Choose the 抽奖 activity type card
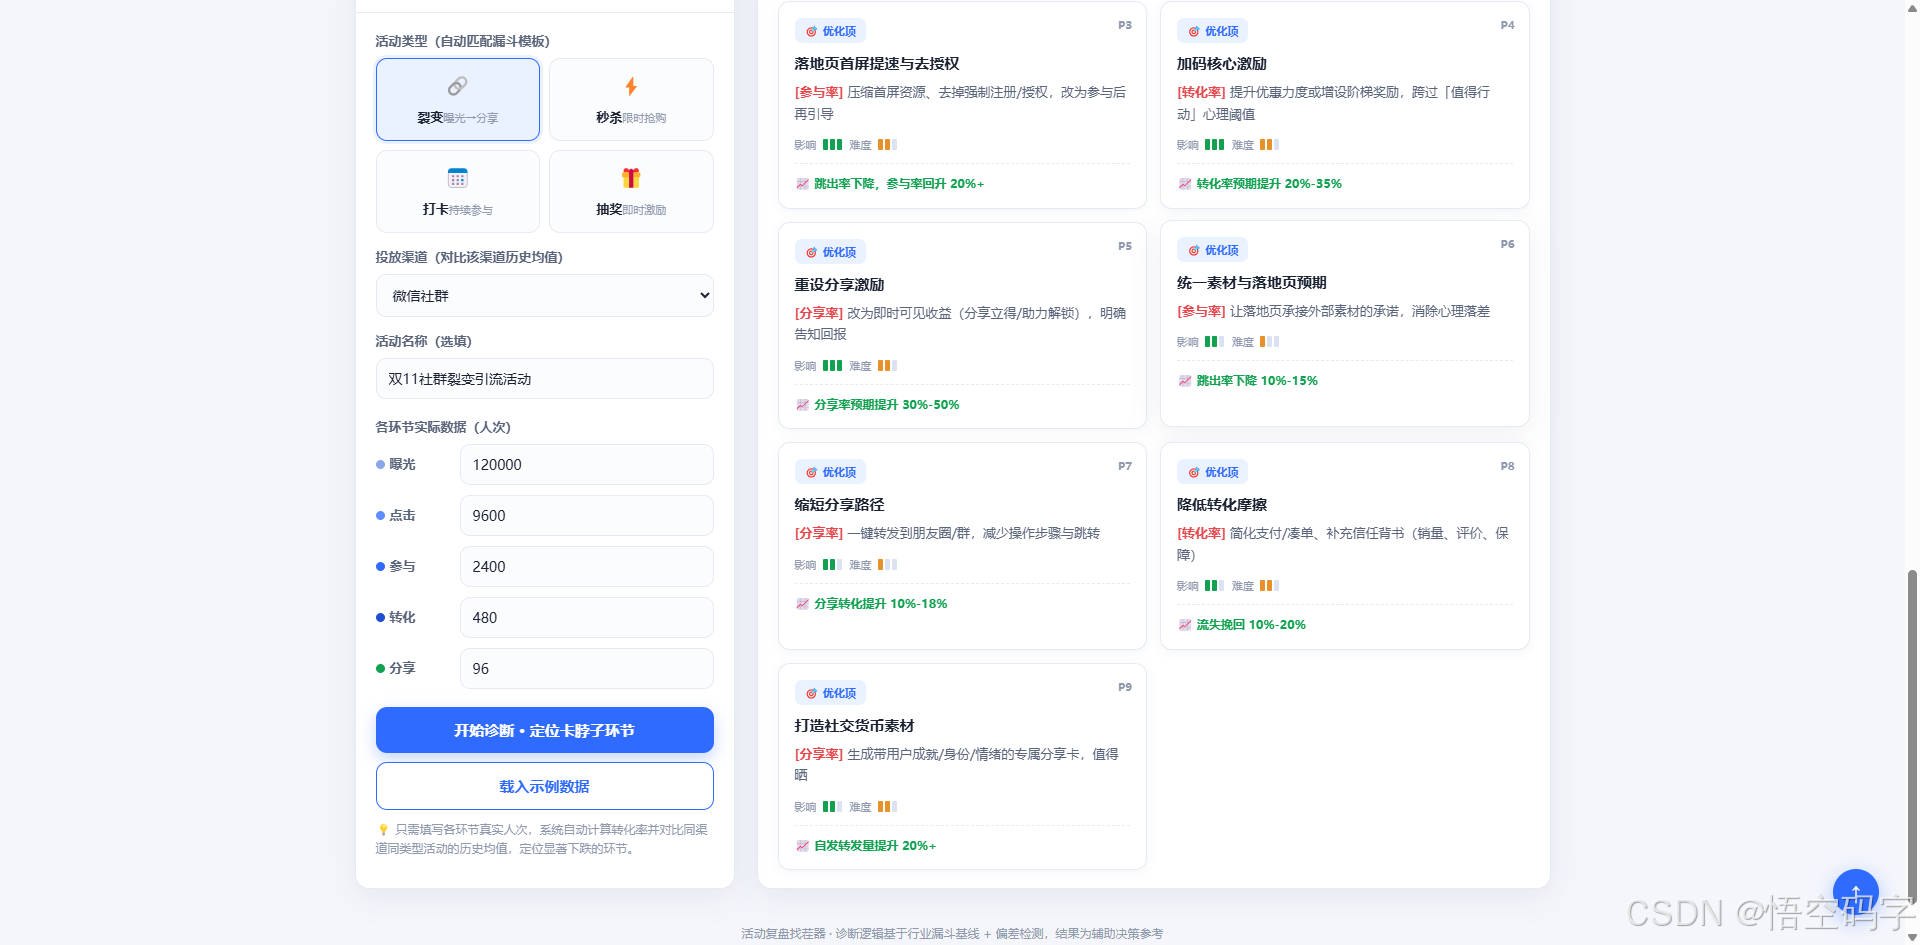1920x945 pixels. pyautogui.click(x=631, y=191)
